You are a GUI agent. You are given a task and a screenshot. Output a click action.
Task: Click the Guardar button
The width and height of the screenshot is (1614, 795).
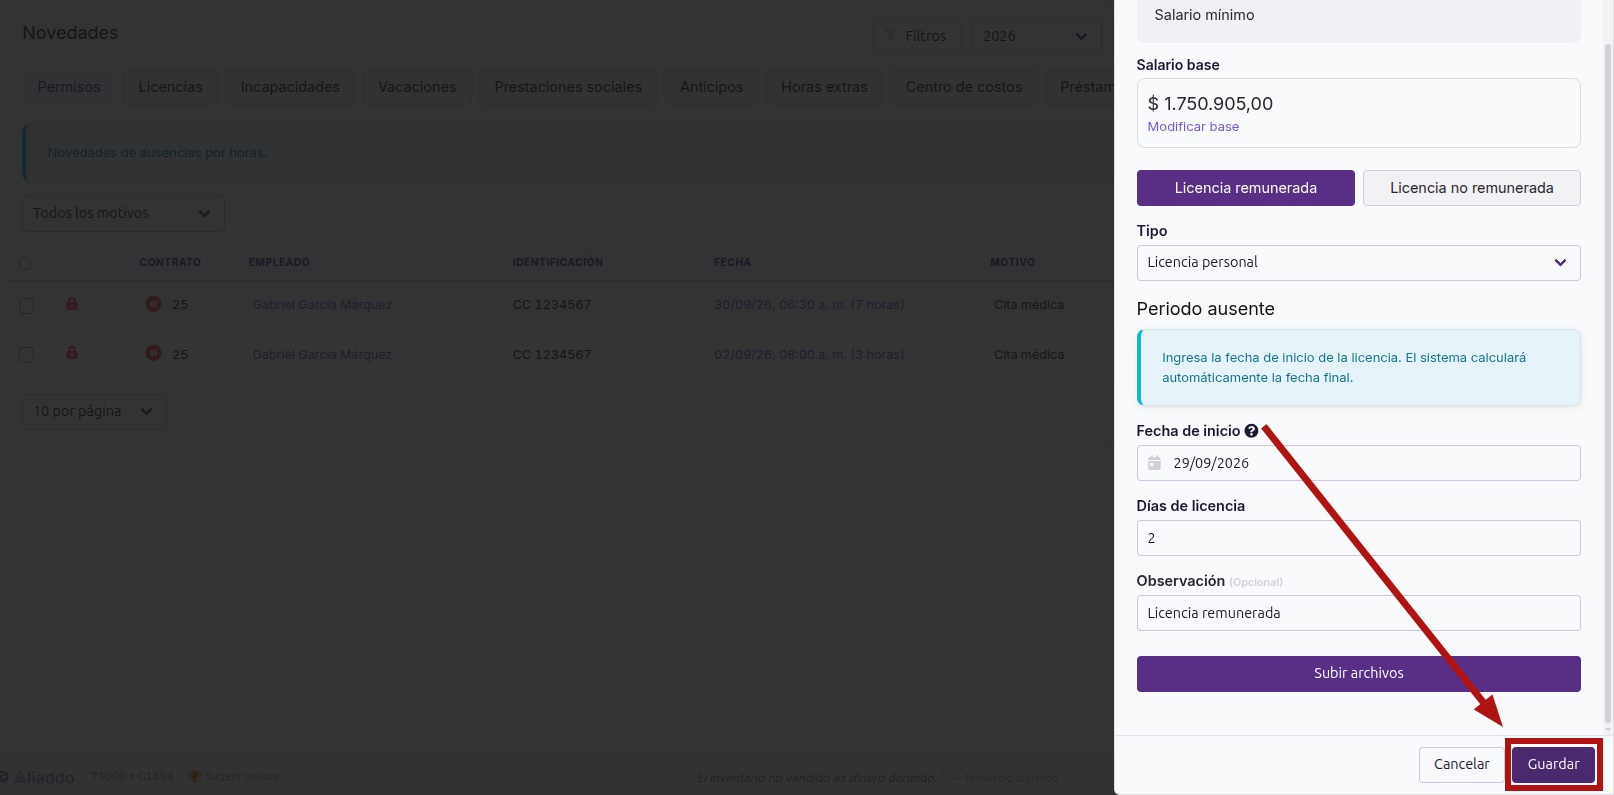click(1553, 764)
